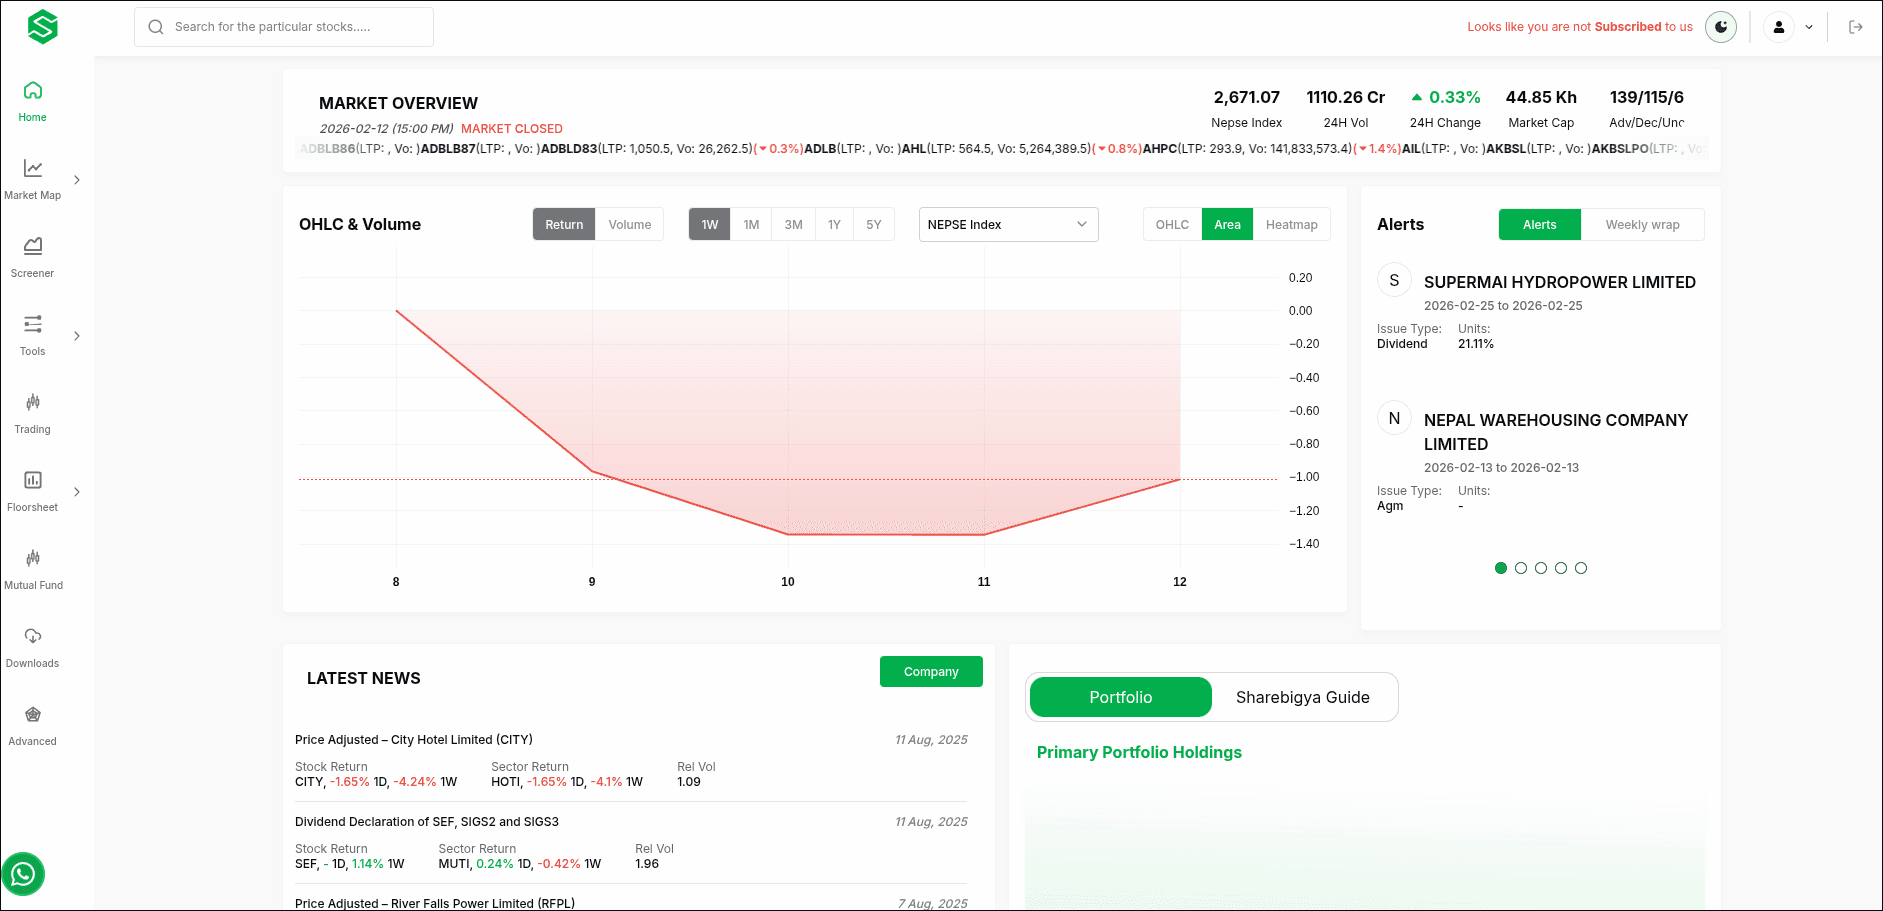Open City Hotel Limited price adjusted news

[414, 740]
